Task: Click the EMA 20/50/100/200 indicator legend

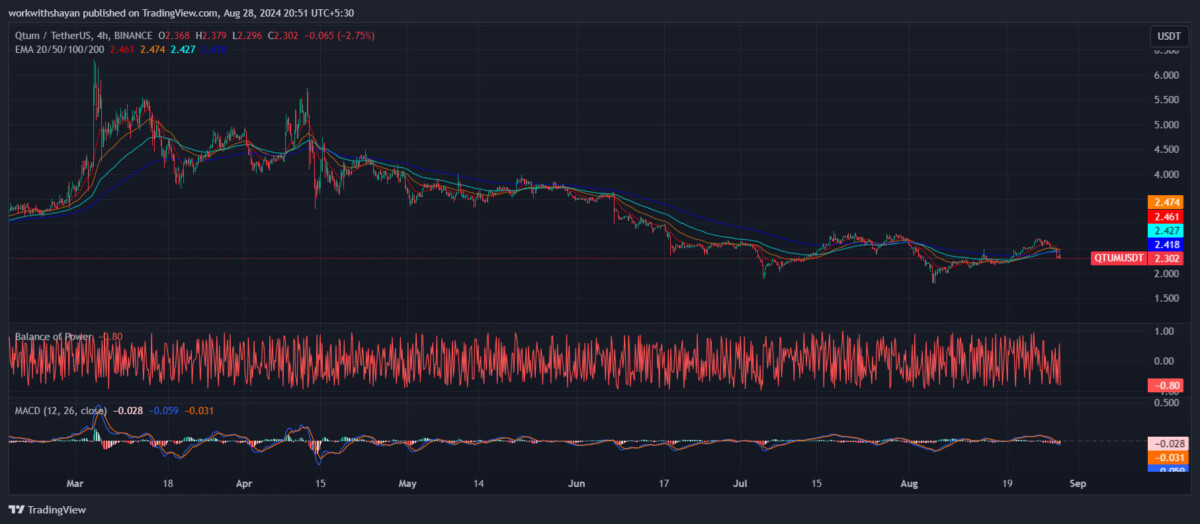Action: pos(59,49)
